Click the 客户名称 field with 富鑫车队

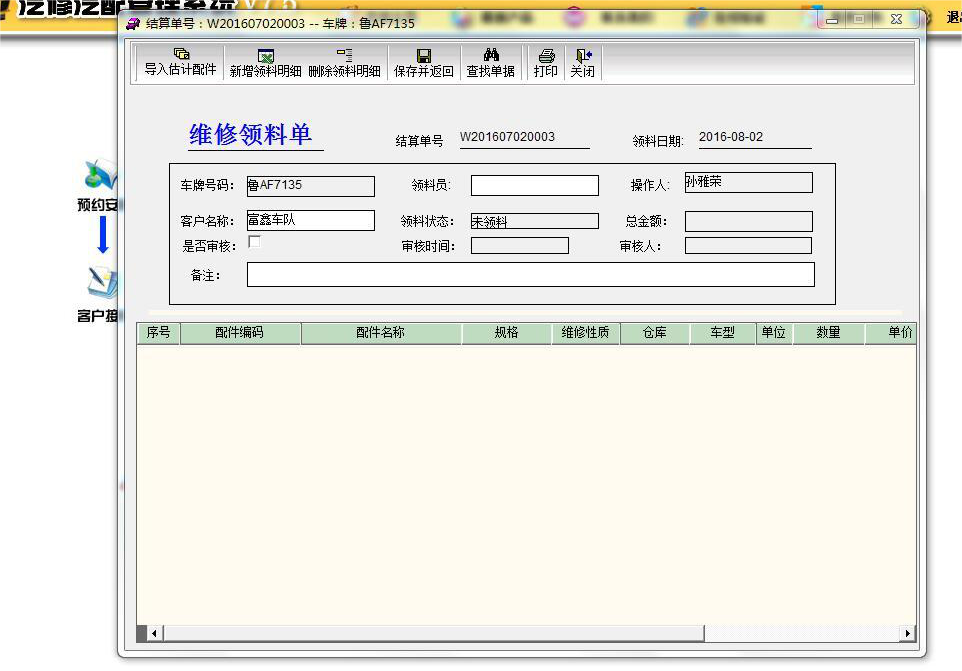point(310,220)
